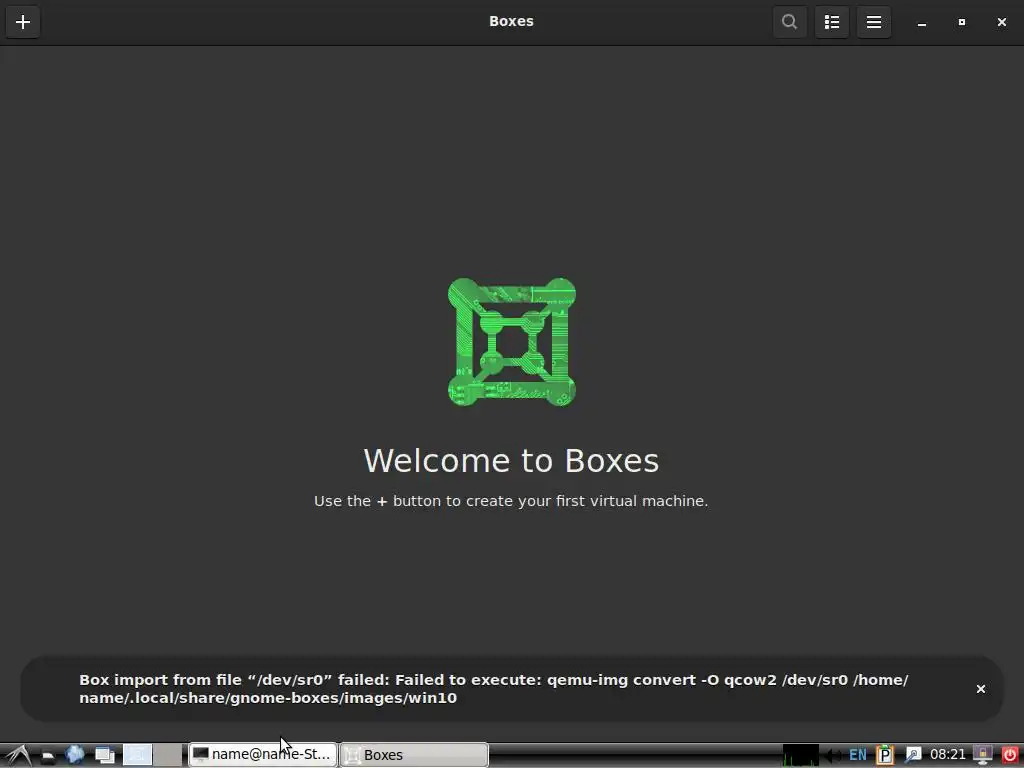The width and height of the screenshot is (1024, 768).
Task: Click the 'Use the + button' hint text
Action: click(x=511, y=501)
